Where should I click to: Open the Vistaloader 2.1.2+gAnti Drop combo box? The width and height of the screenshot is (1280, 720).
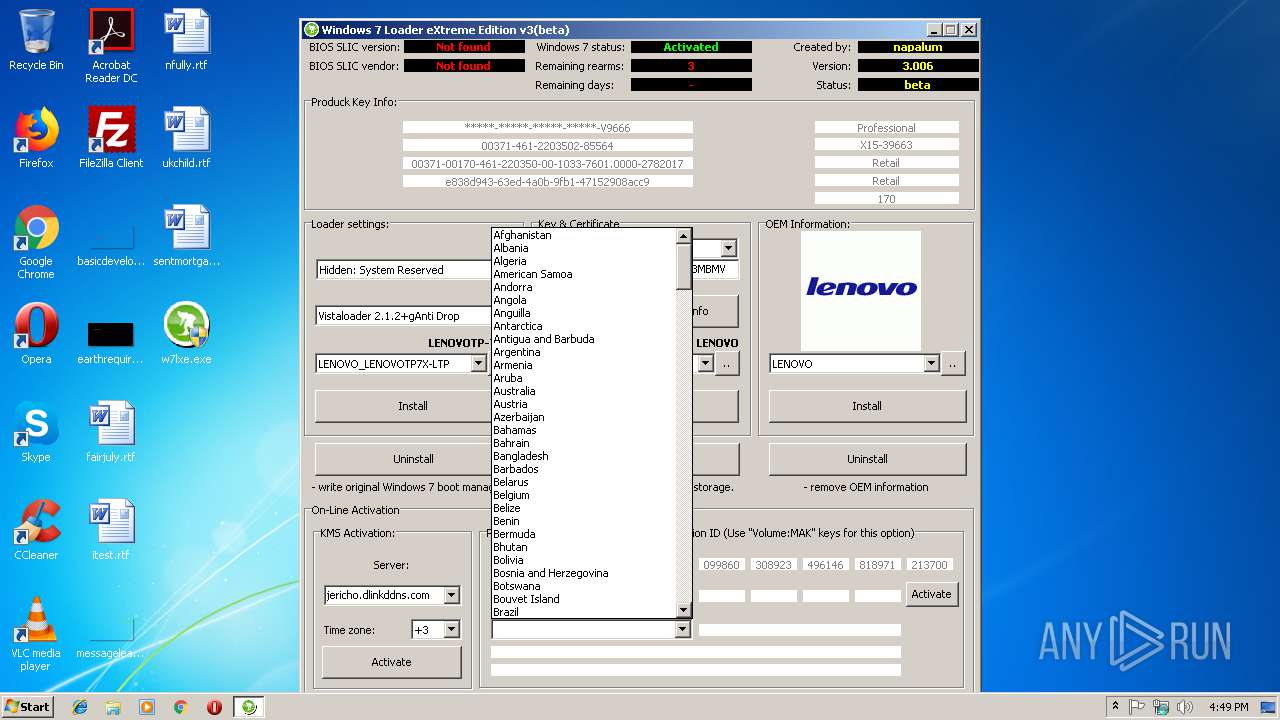[403, 316]
